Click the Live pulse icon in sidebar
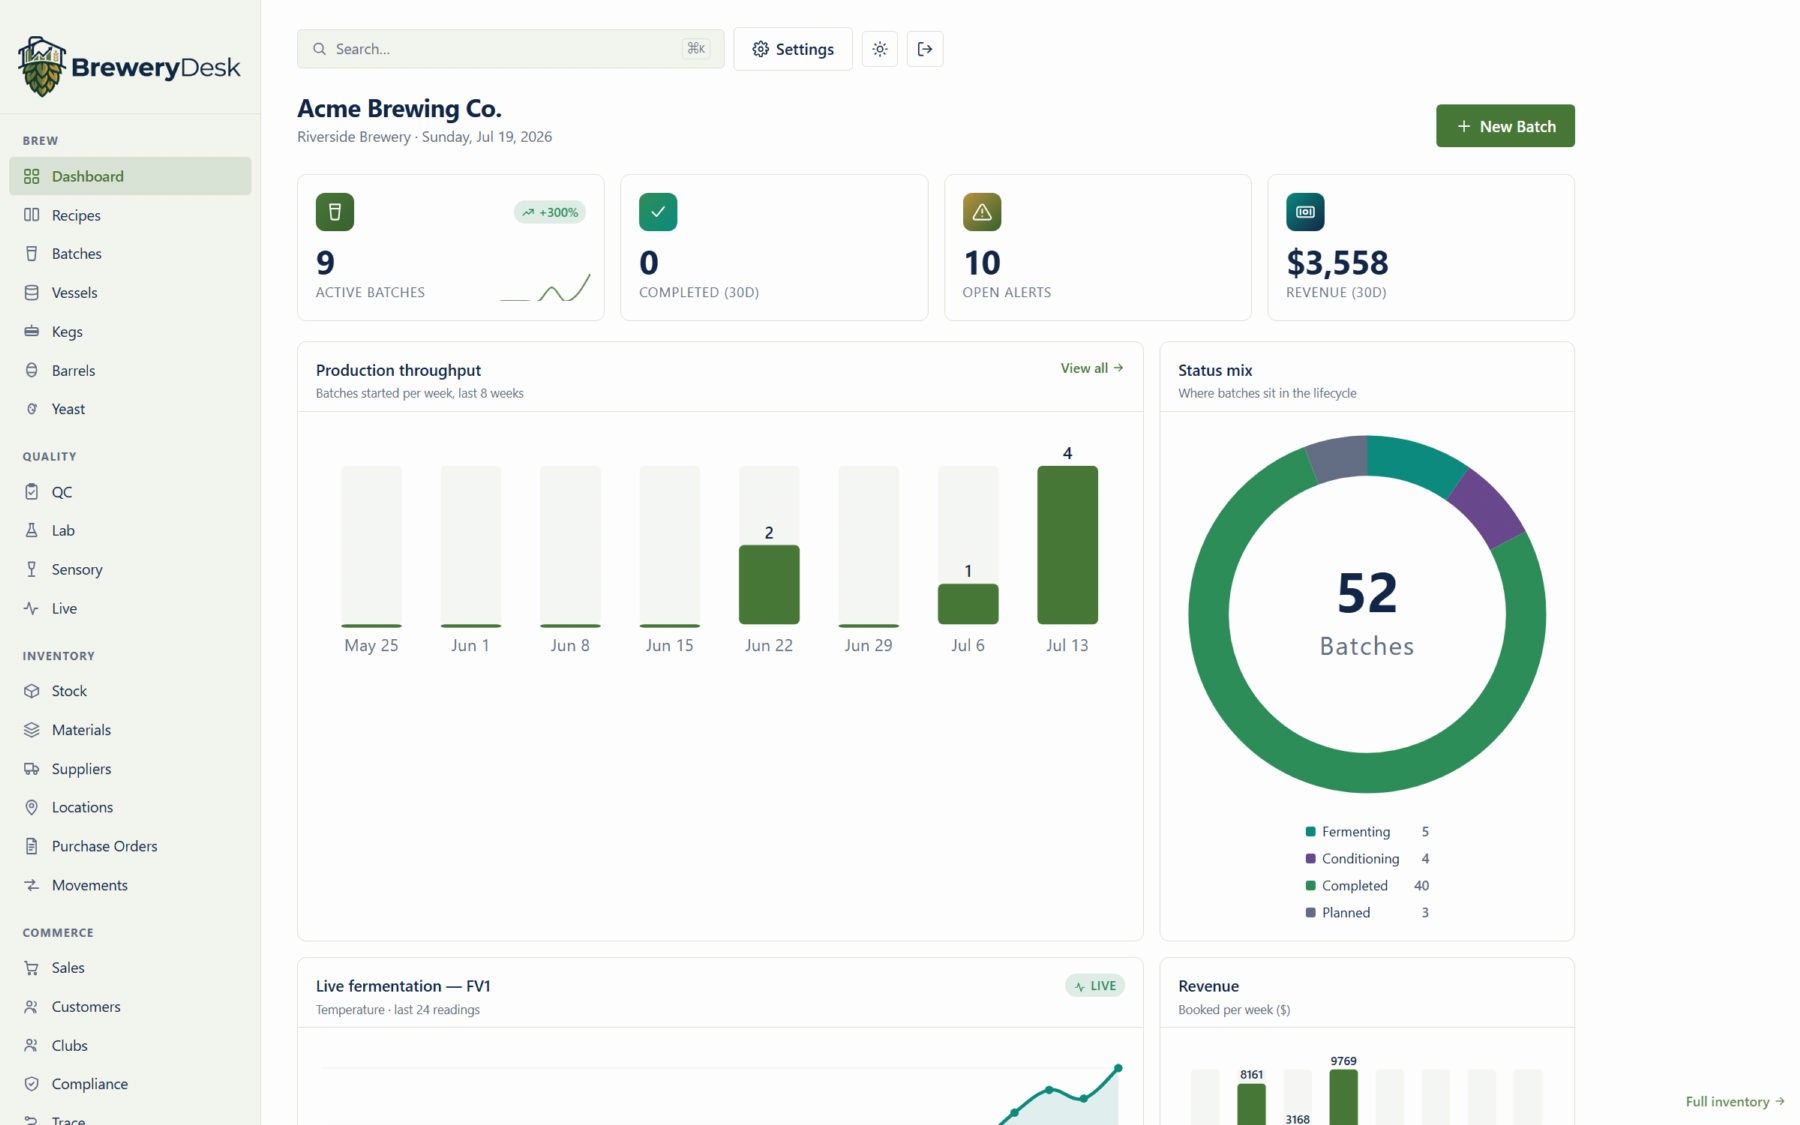The image size is (1800, 1125). click(x=32, y=608)
